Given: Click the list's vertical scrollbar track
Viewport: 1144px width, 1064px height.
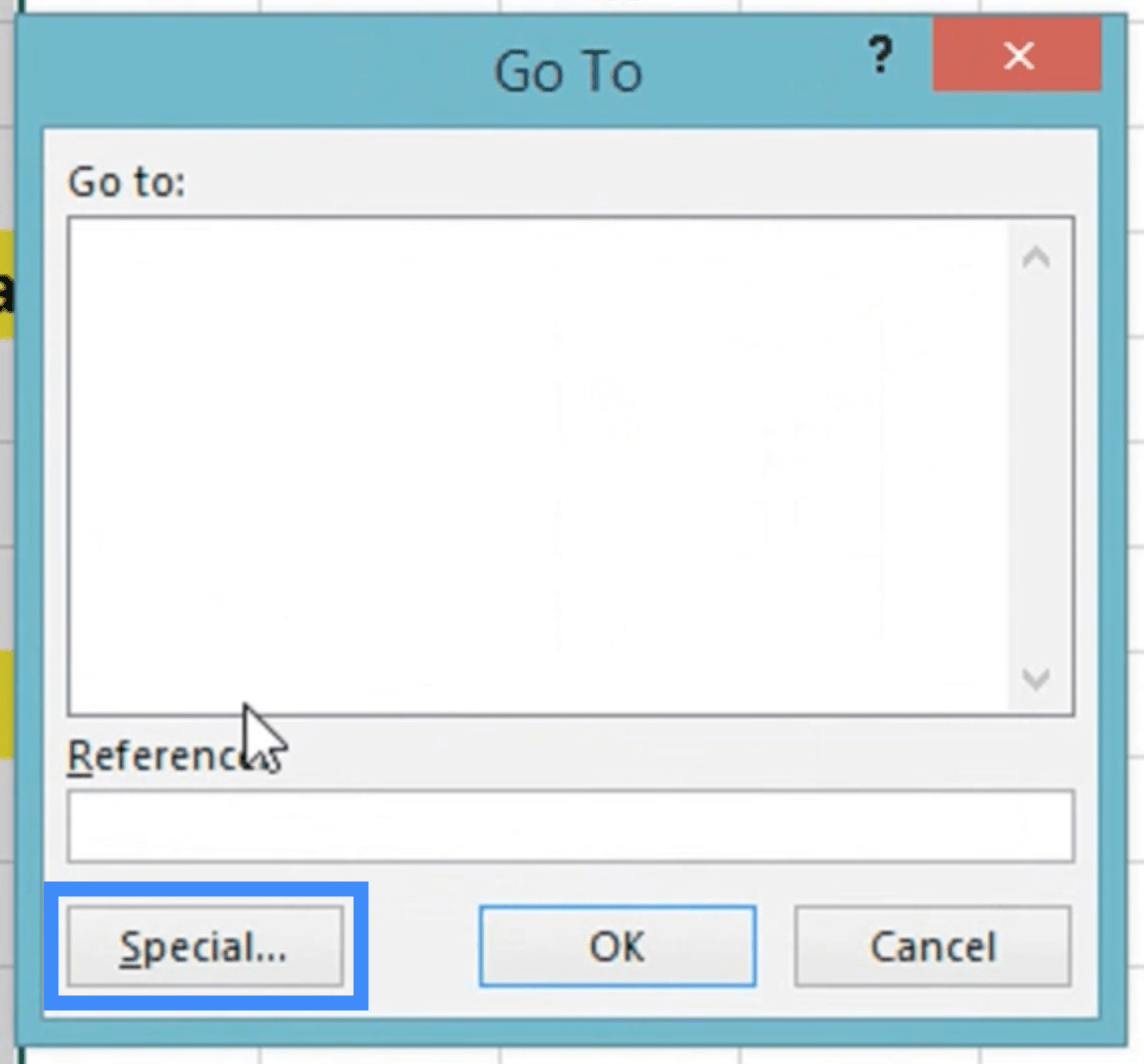Looking at the screenshot, I should coord(1036,467).
